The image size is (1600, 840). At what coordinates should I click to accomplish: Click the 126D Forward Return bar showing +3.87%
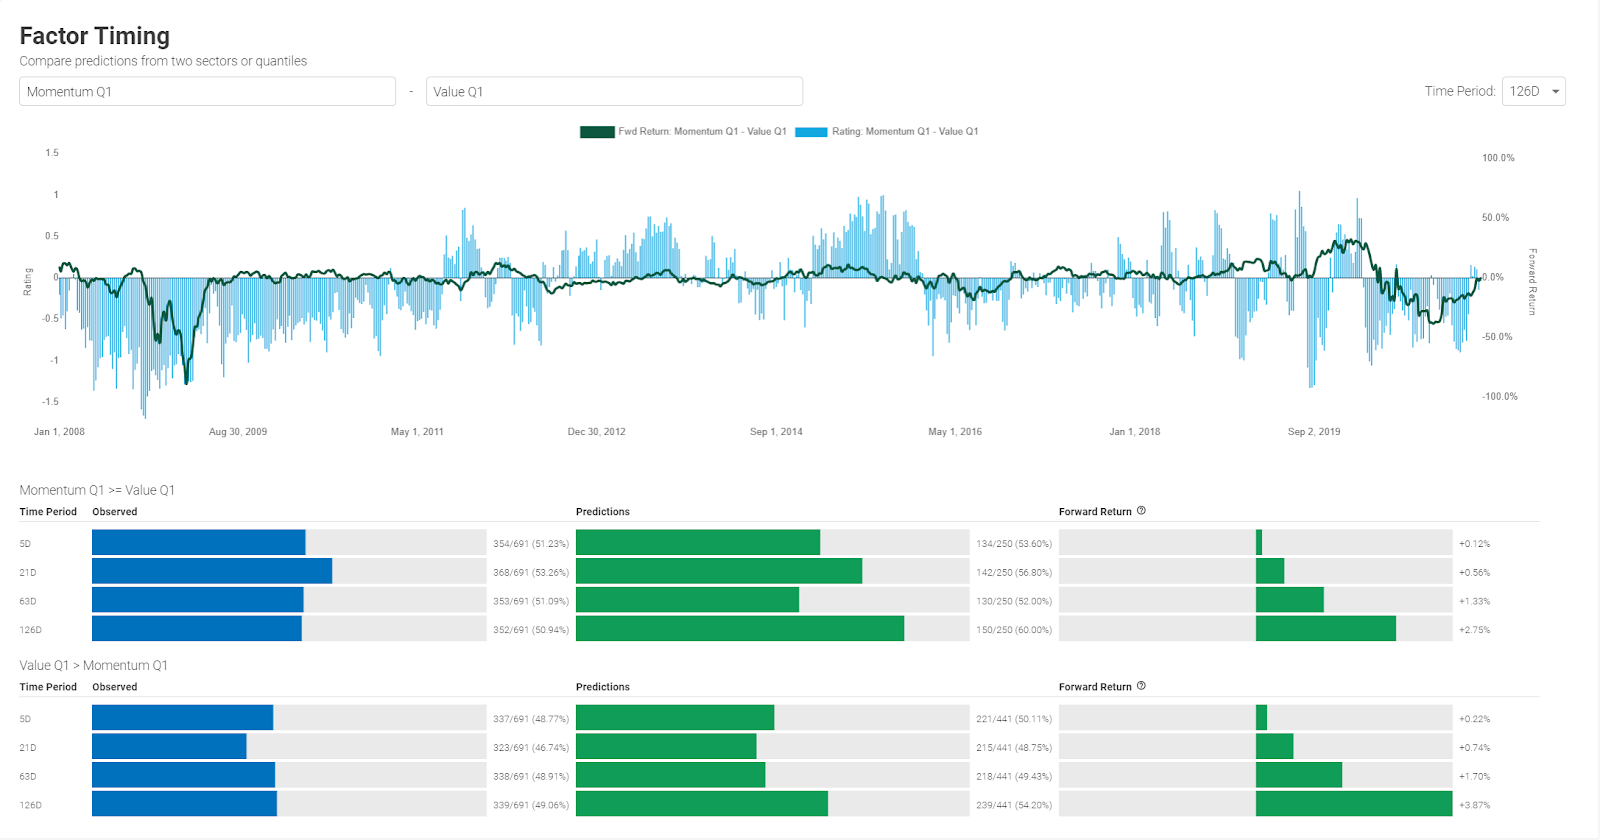(1354, 804)
